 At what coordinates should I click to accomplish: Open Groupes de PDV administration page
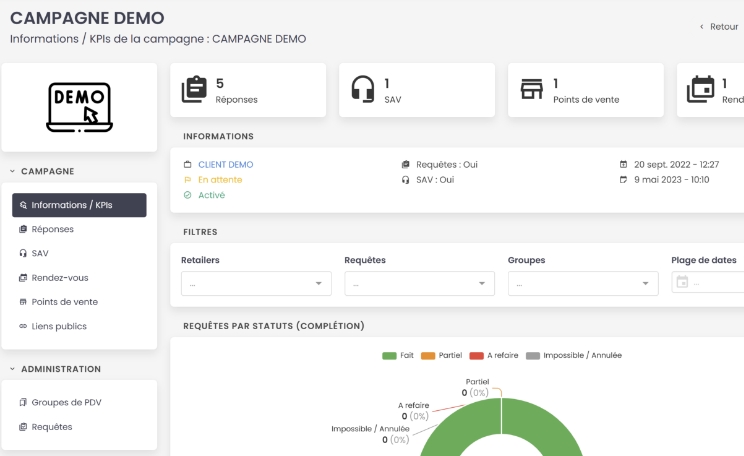[x=79, y=402]
